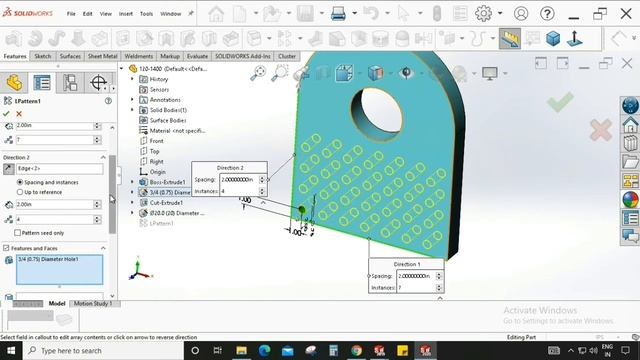Open the View Orientation dropdown arrow
The height and width of the screenshot is (360, 640).
(359, 74)
